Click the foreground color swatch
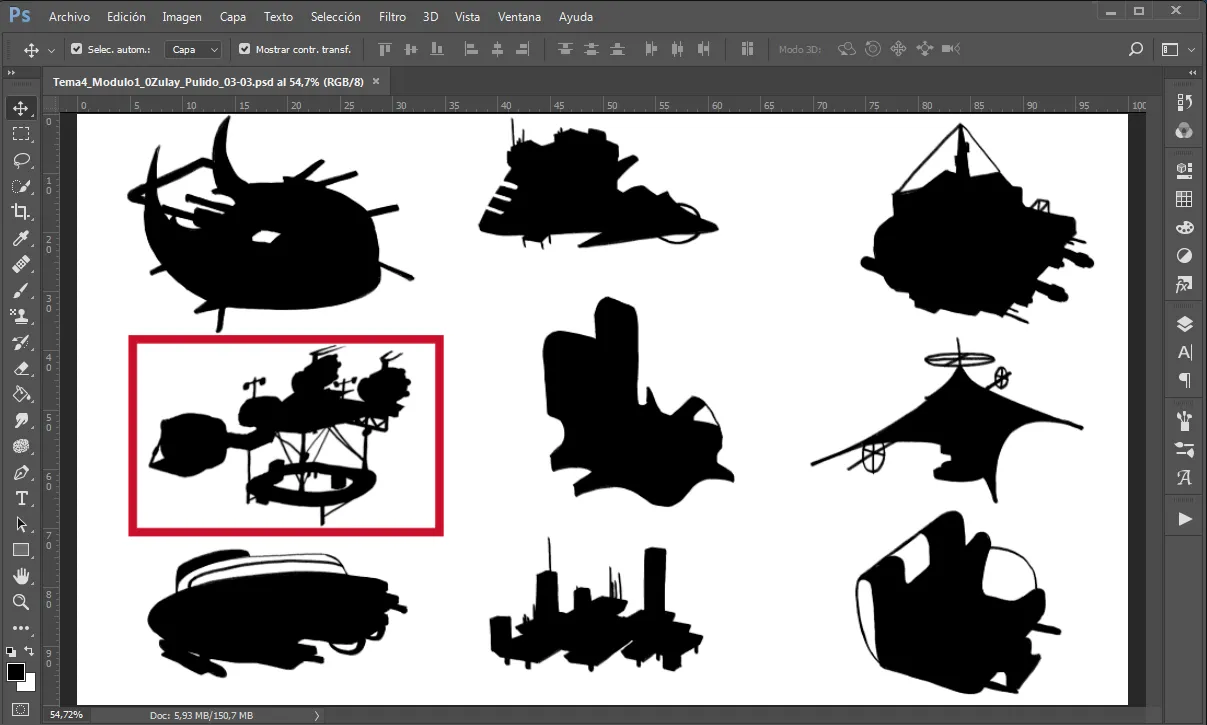This screenshot has height=725, width=1207. [15, 672]
